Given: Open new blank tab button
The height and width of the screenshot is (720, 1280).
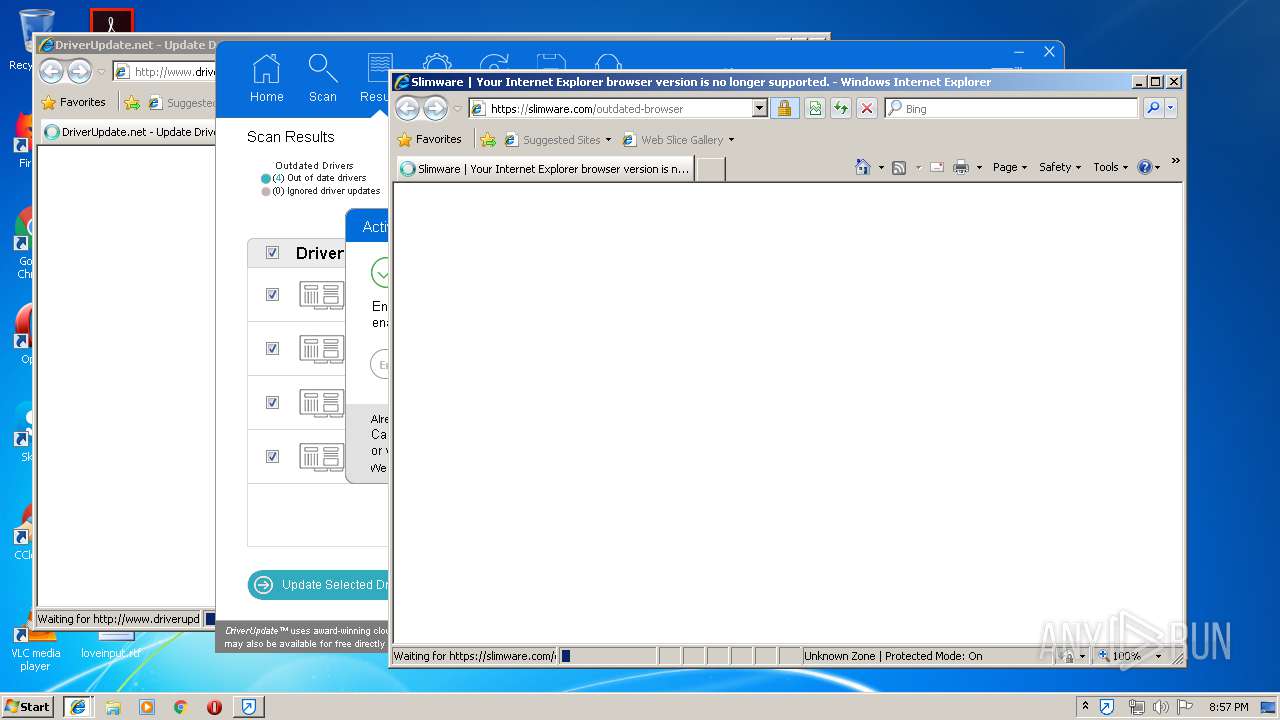Looking at the screenshot, I should [710, 169].
